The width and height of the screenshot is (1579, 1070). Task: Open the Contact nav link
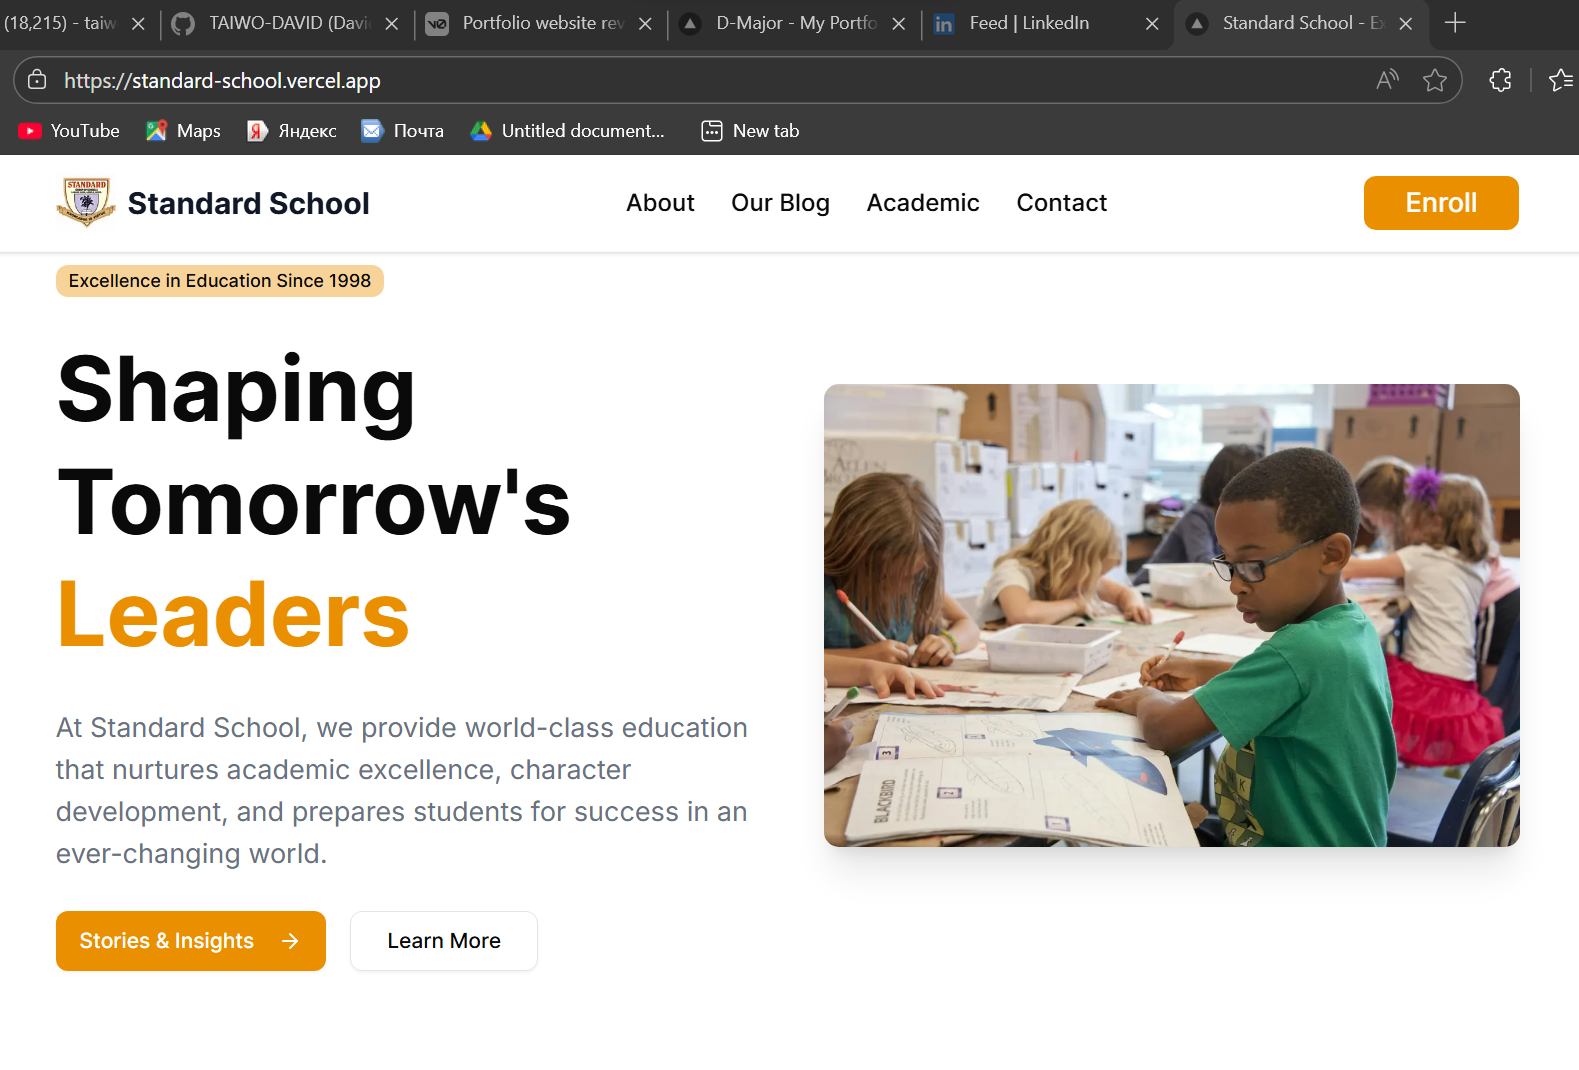(x=1061, y=203)
